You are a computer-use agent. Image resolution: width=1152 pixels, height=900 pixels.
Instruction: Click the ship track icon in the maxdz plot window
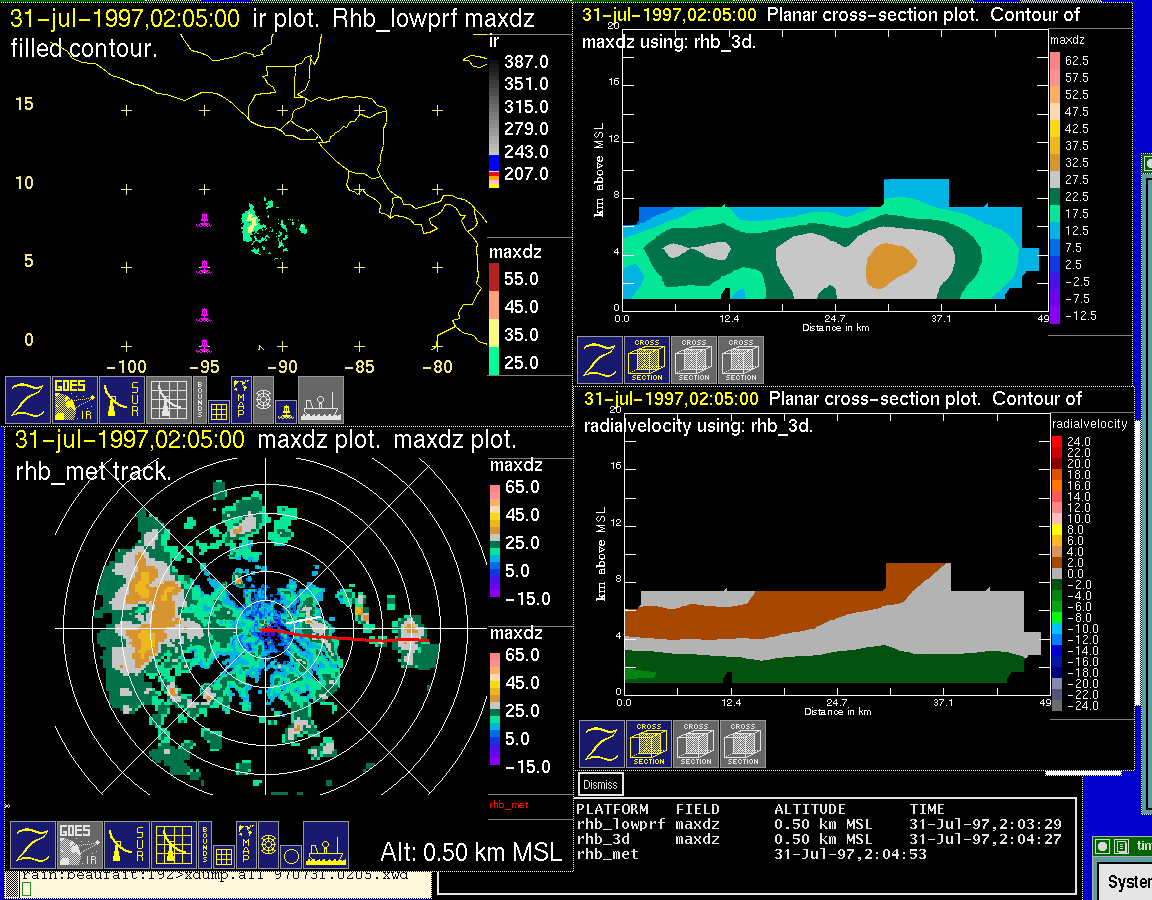(x=325, y=845)
